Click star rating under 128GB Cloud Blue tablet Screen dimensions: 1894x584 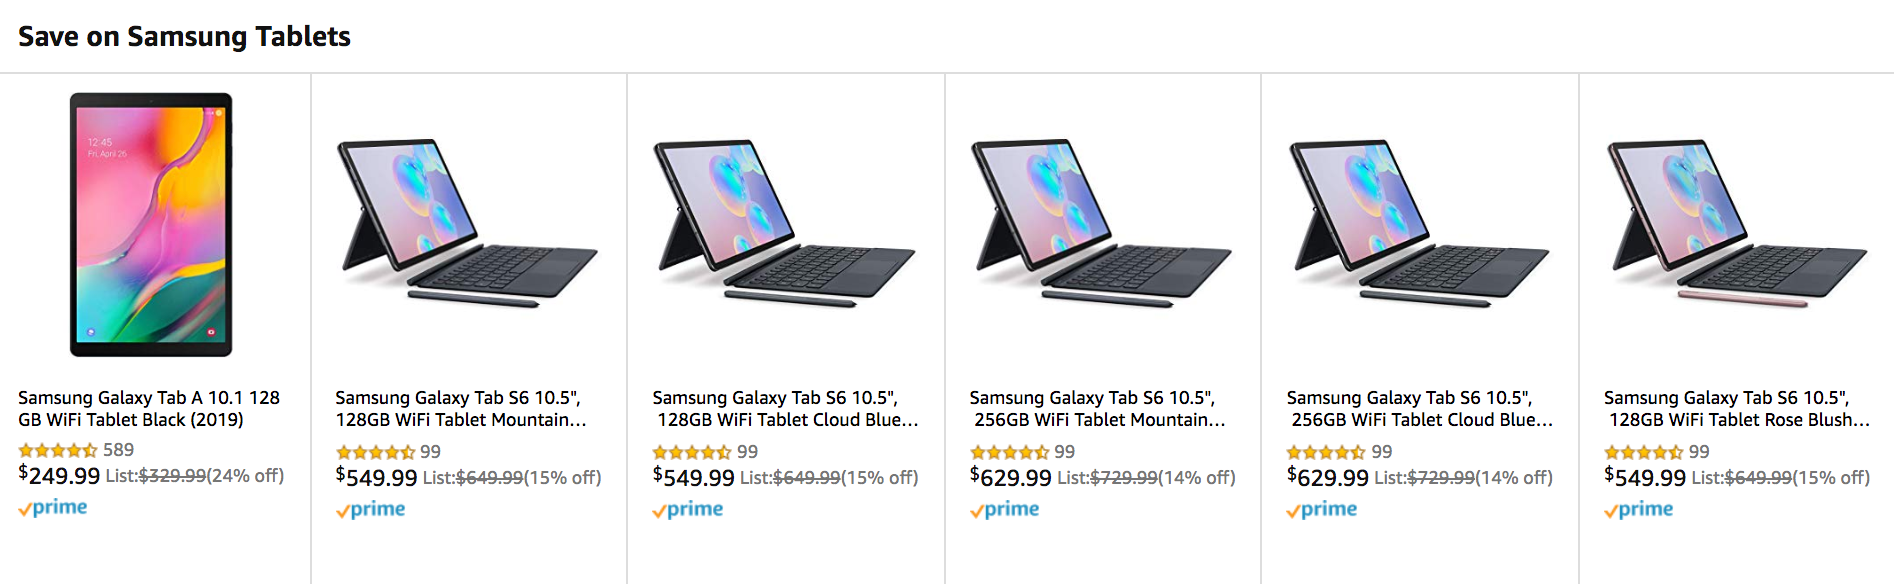click(x=692, y=452)
